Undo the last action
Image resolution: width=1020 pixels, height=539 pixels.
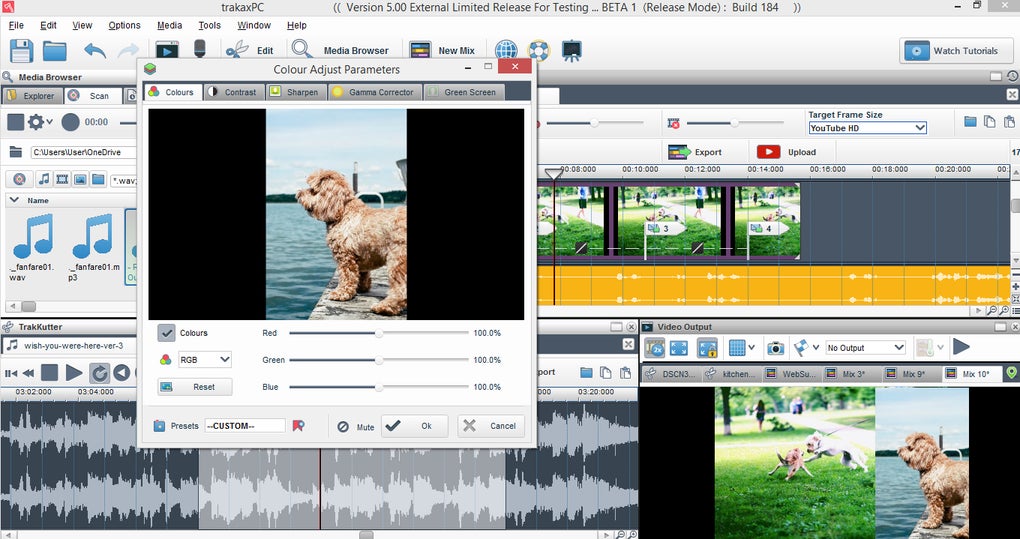click(x=95, y=50)
